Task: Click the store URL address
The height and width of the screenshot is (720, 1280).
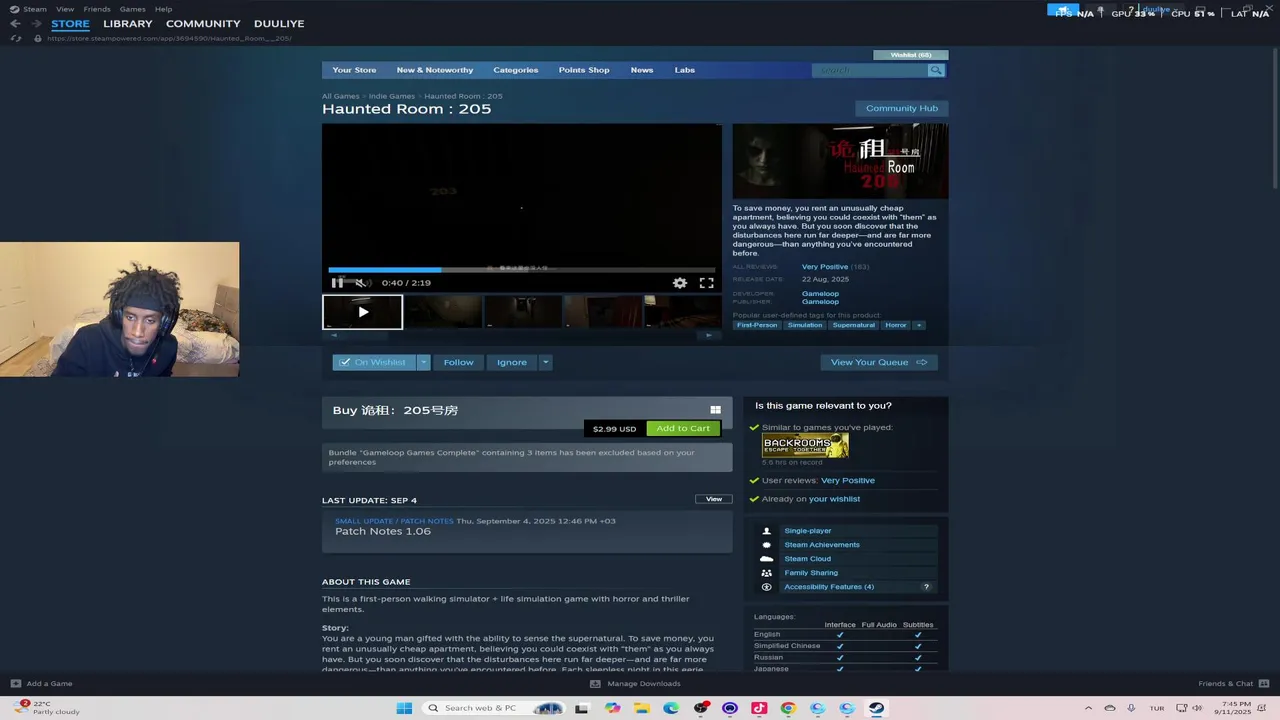Action: point(170,38)
